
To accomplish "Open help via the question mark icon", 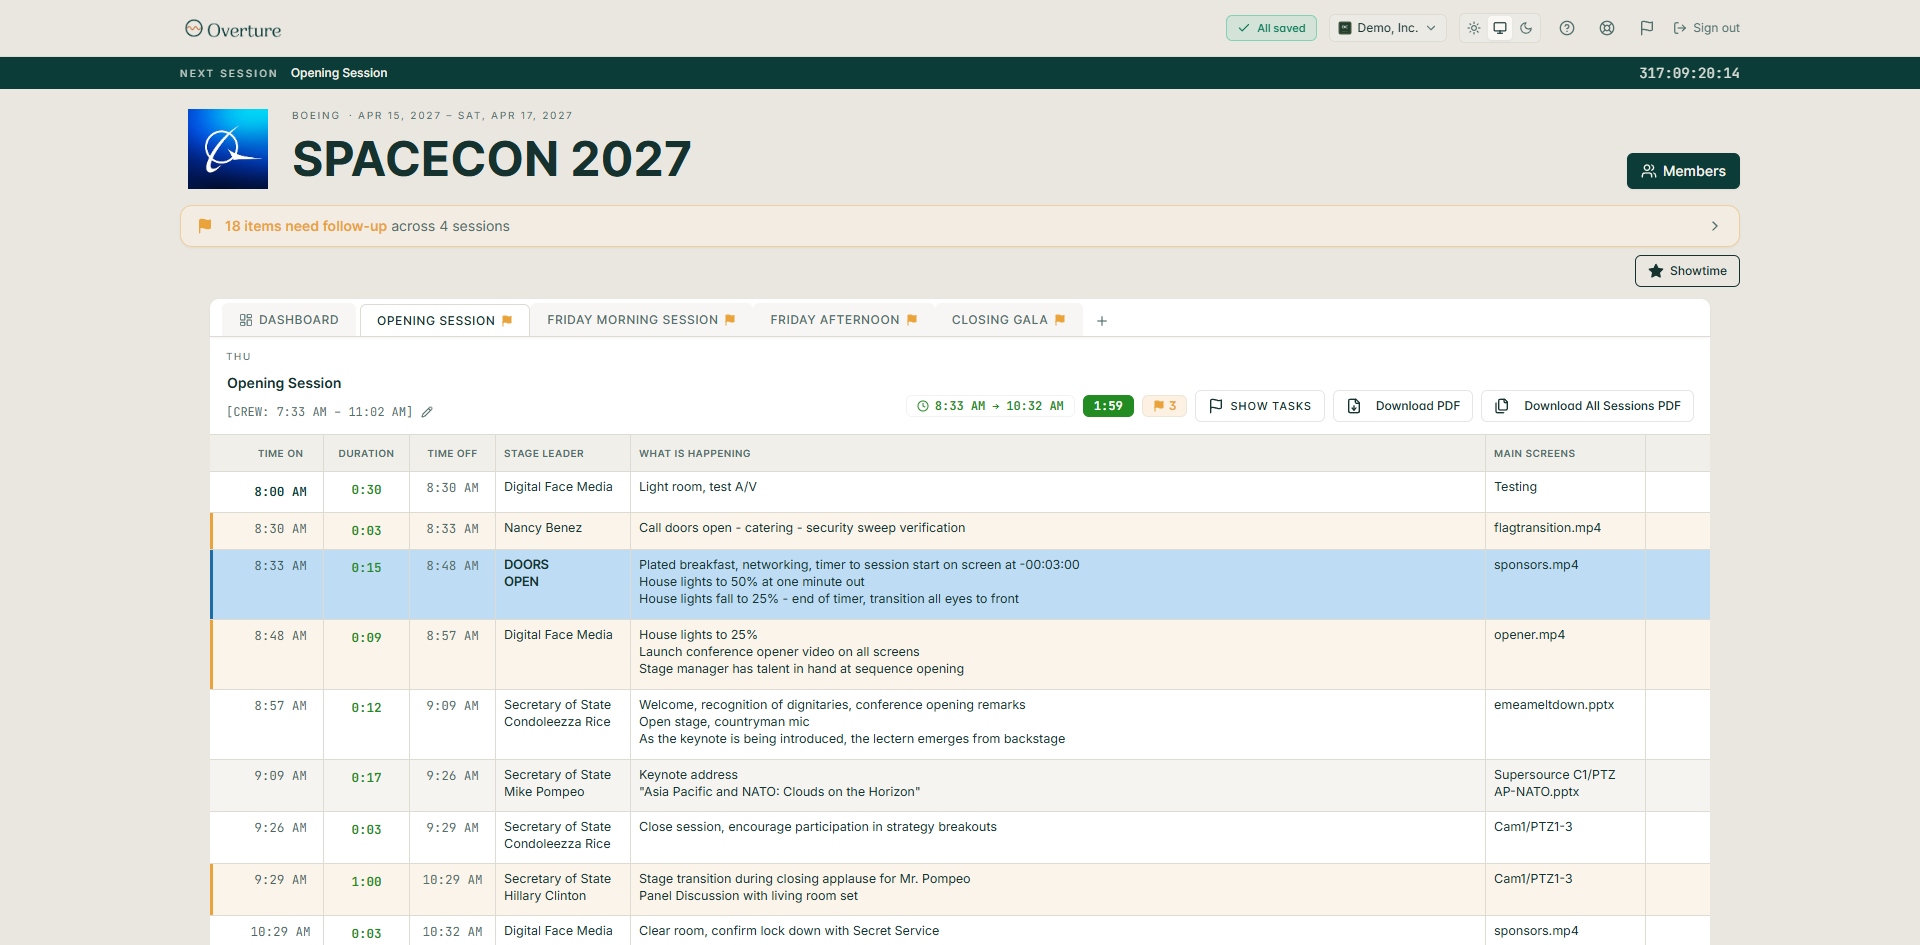I will pos(1567,28).
